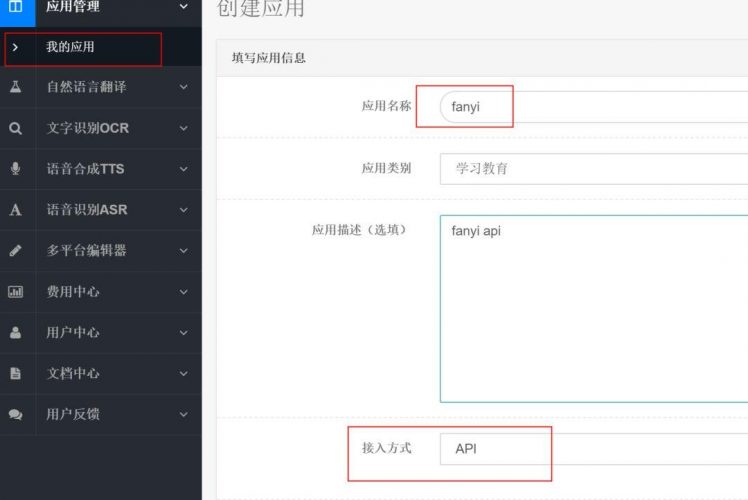The image size is (748, 500).
Task: Select 我的应用 in the sidebar
Action: (x=70, y=47)
